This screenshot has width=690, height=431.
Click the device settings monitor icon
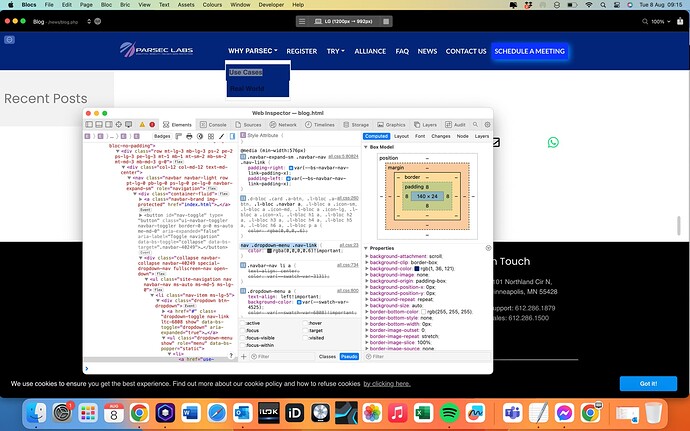coord(128,125)
